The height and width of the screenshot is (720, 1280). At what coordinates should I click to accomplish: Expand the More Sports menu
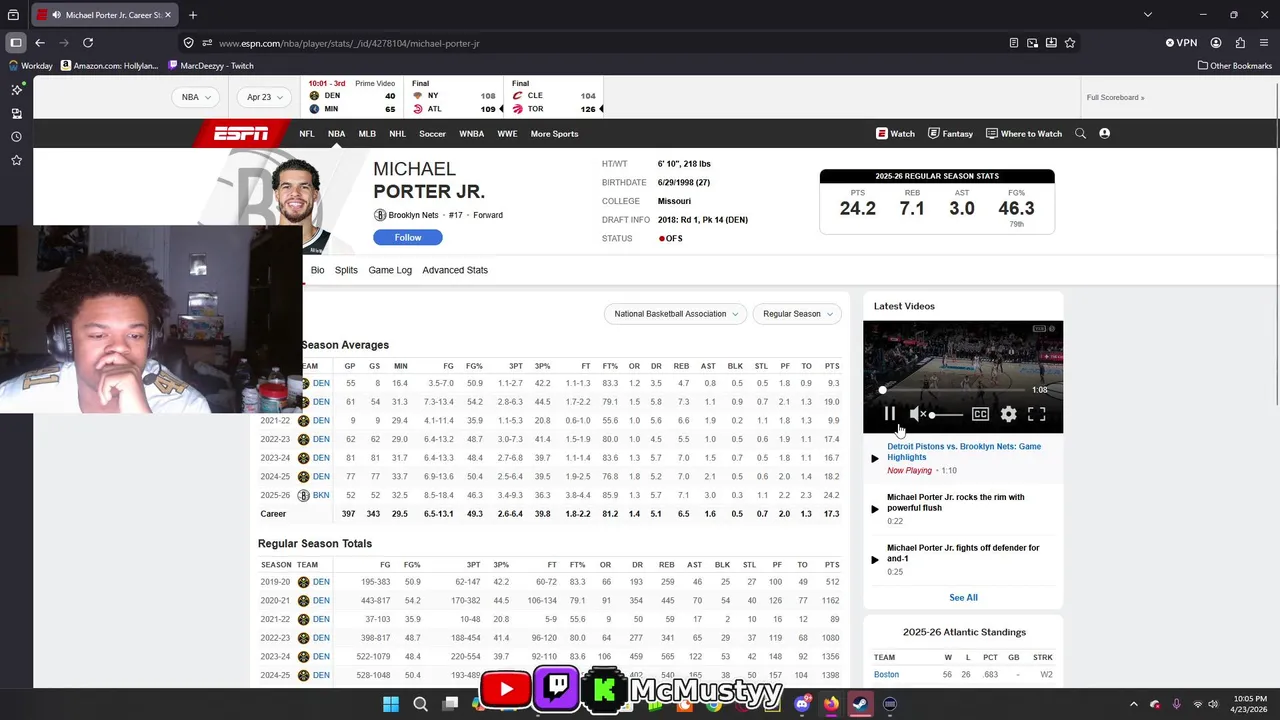[x=554, y=133]
